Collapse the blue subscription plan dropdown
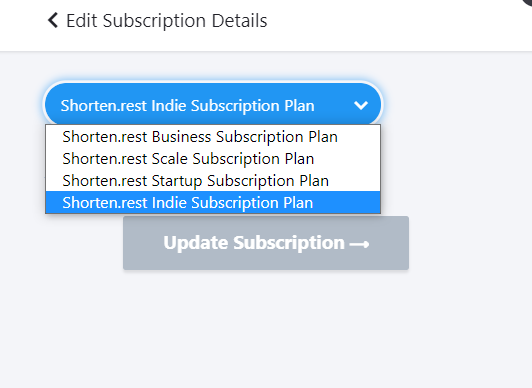This screenshot has width=532, height=388. [x=213, y=104]
